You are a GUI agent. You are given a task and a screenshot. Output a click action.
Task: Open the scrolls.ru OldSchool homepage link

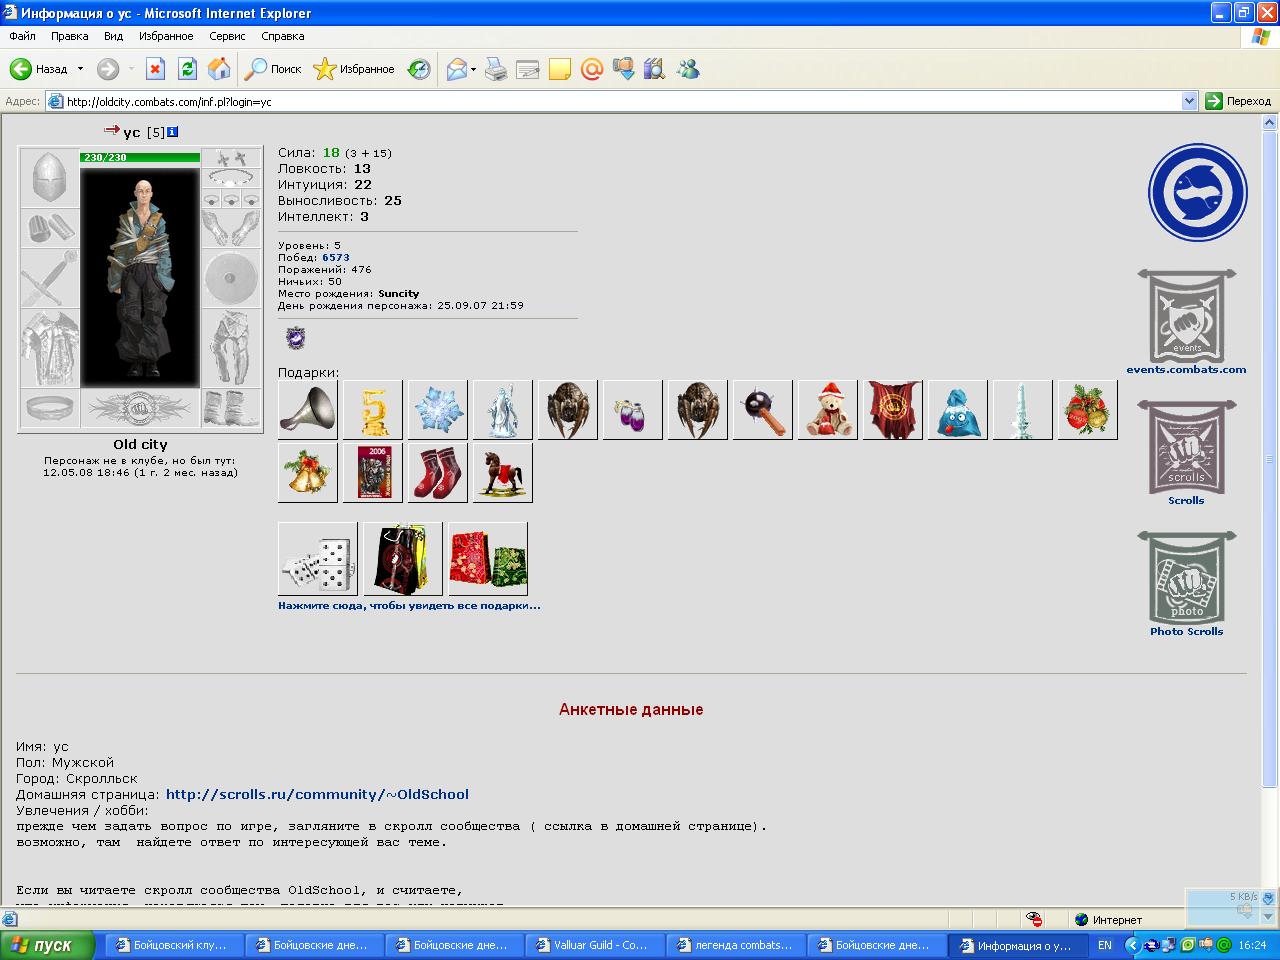317,794
